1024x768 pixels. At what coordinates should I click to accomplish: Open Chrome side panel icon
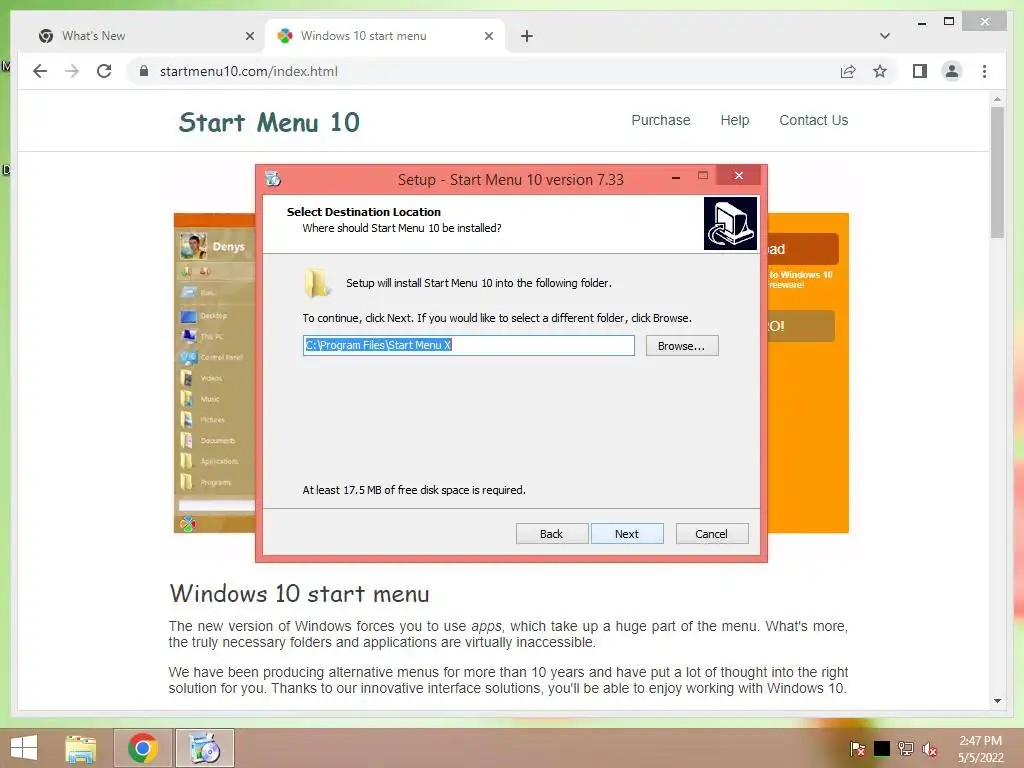pyautogui.click(x=920, y=71)
